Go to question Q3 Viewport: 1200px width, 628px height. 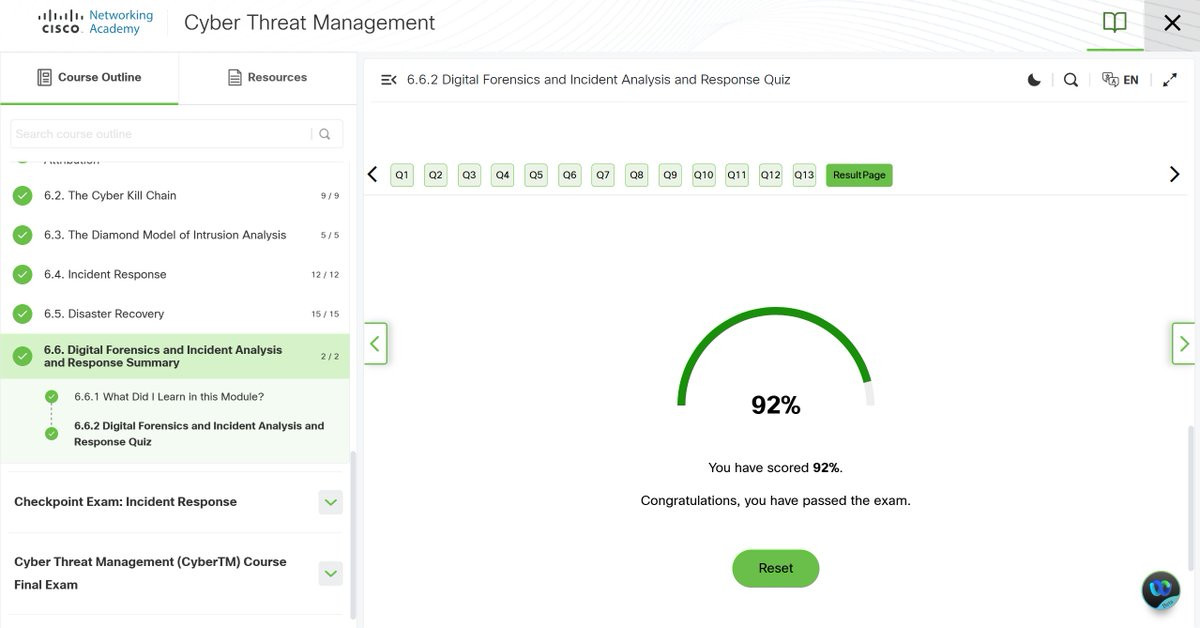tap(469, 175)
